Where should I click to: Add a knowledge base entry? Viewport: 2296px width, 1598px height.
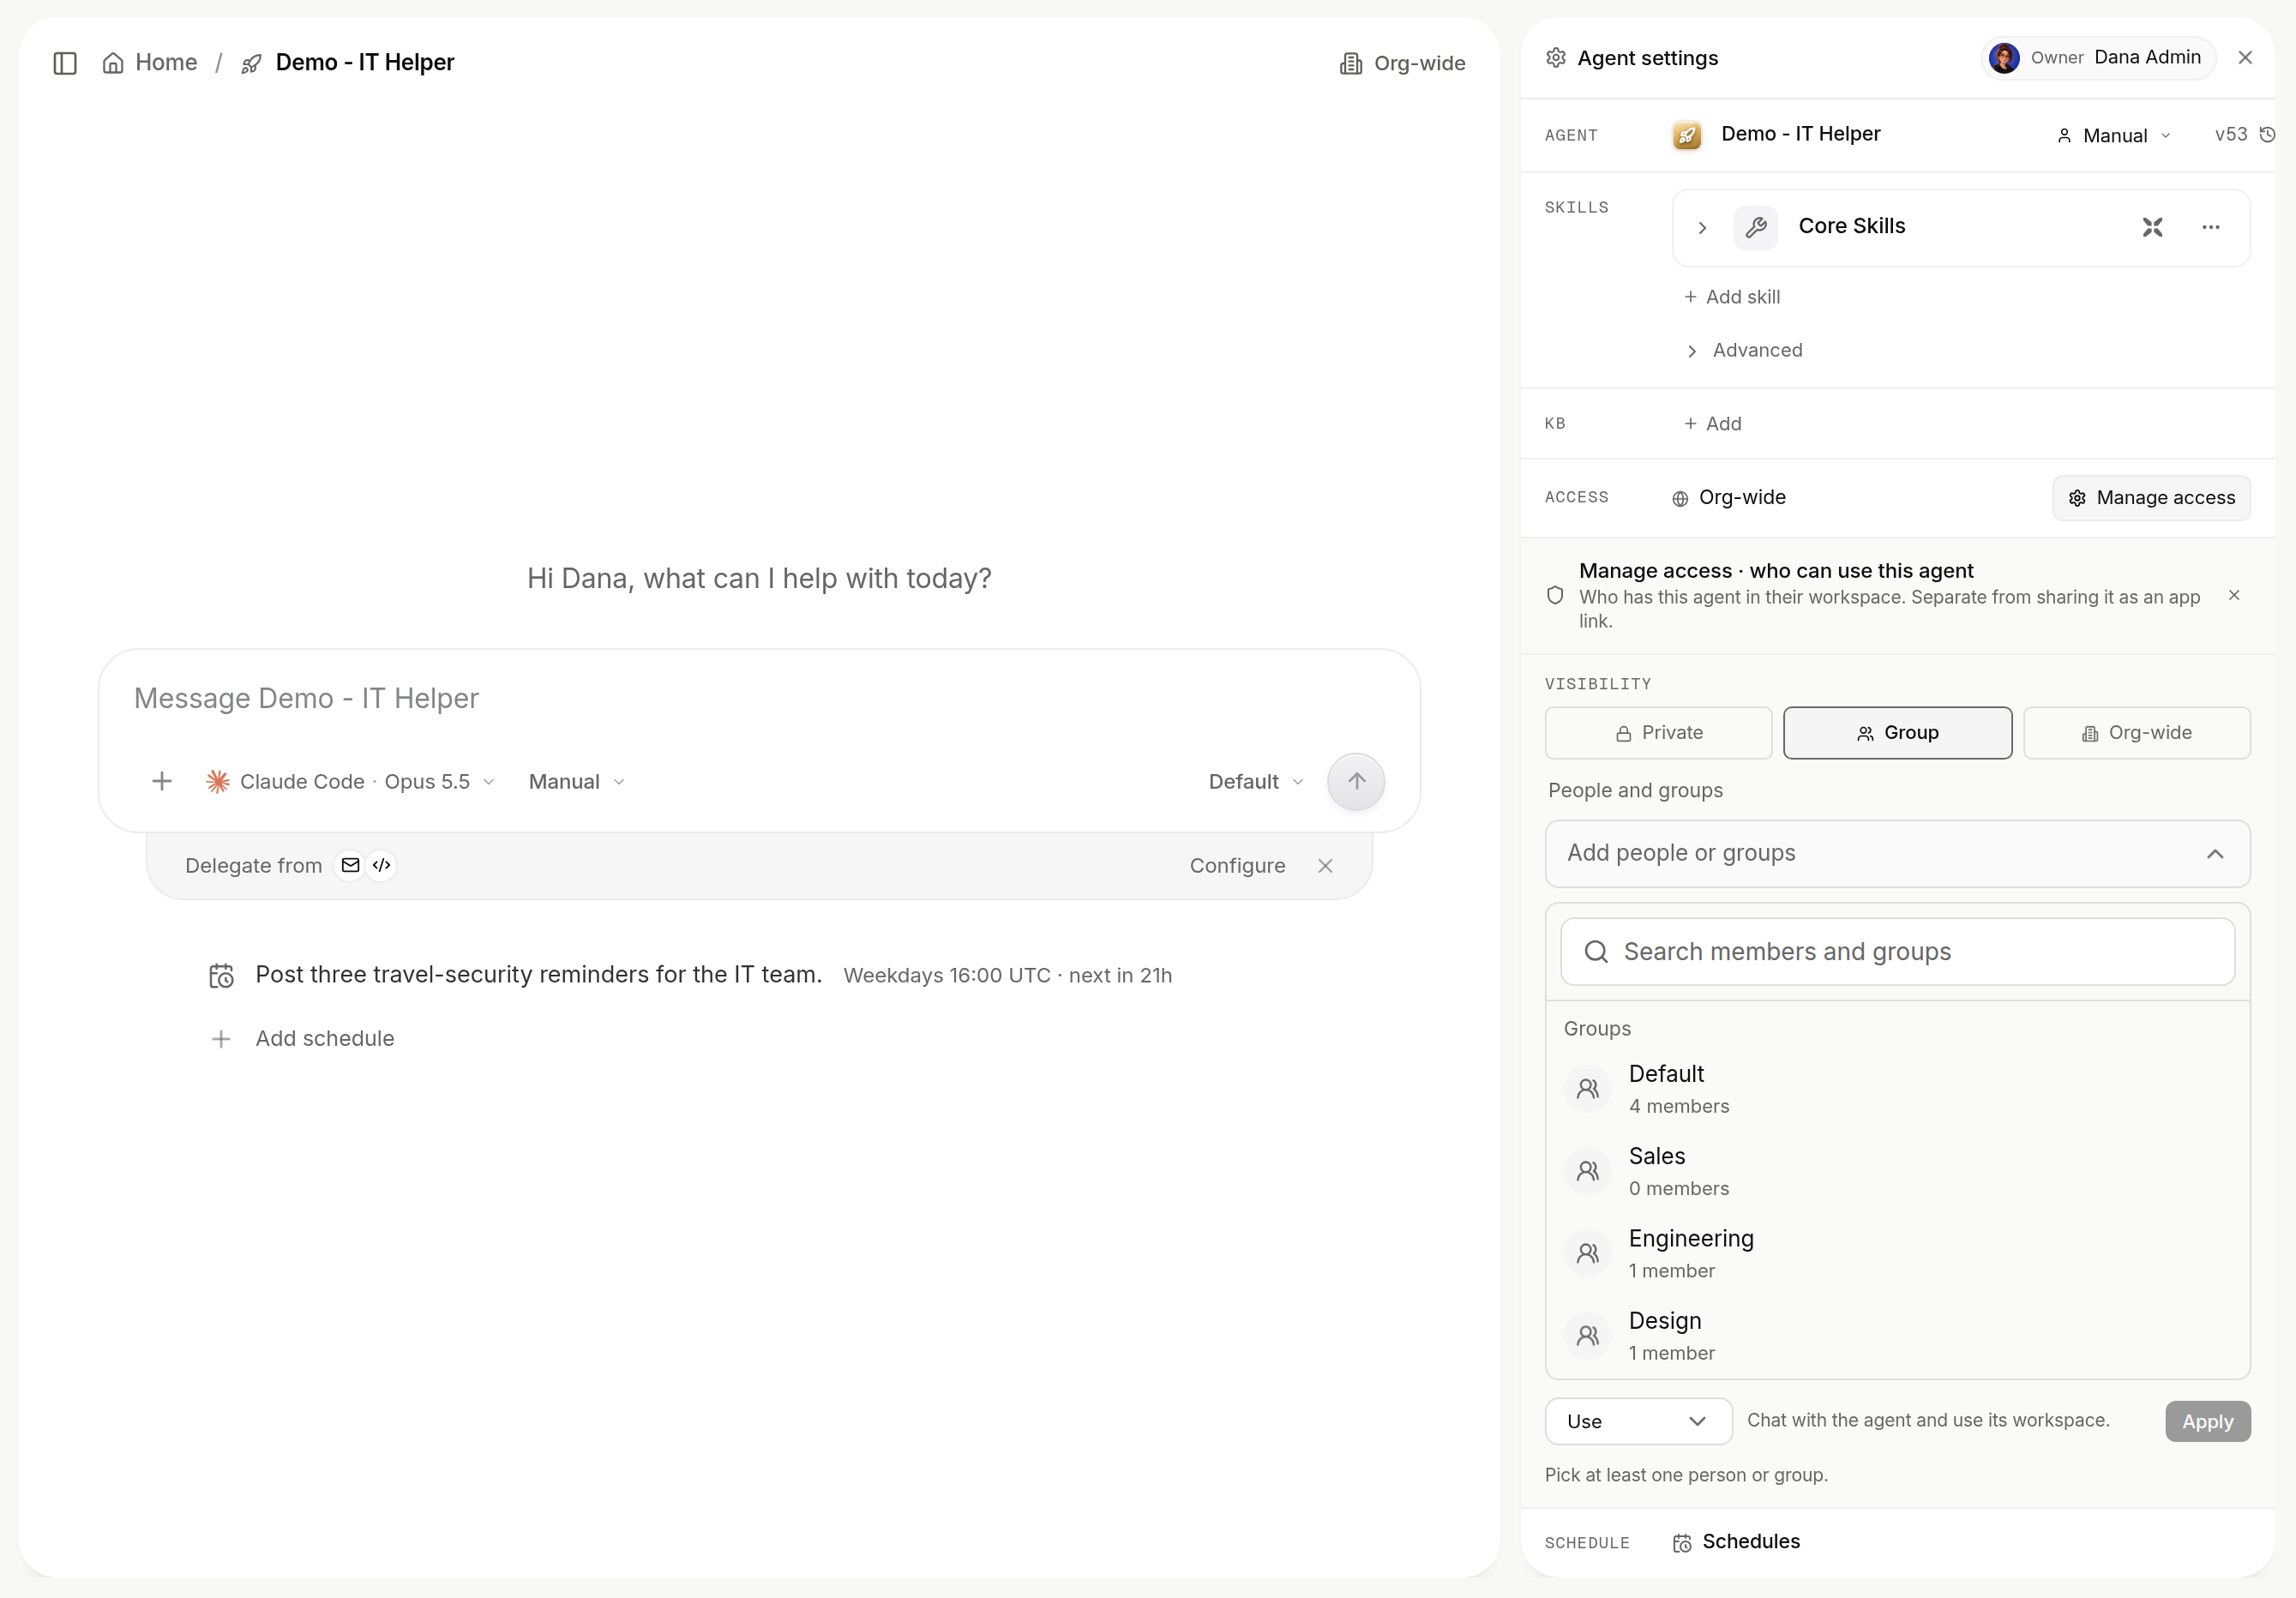pyautogui.click(x=1713, y=424)
